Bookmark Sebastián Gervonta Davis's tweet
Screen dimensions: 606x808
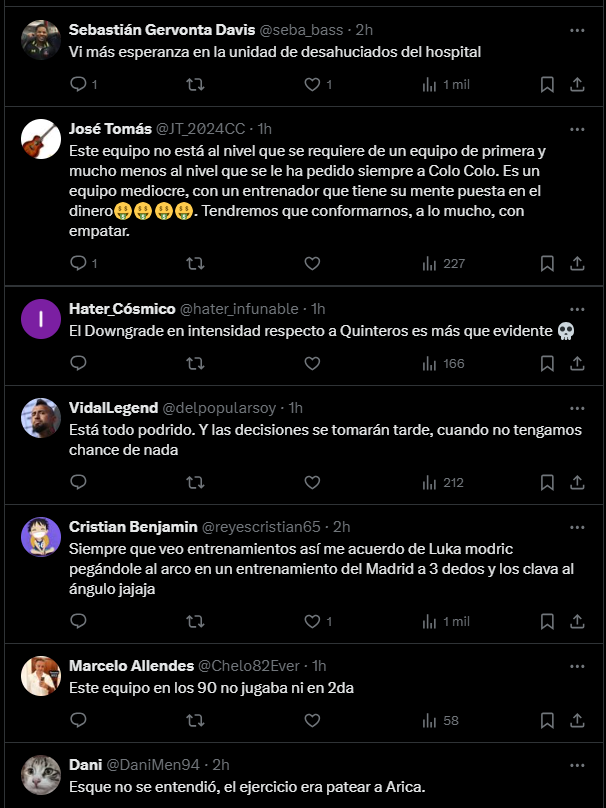547,85
